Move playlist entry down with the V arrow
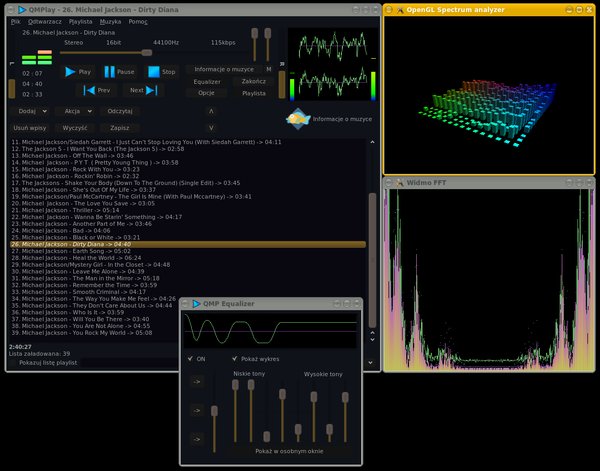600x471 pixels. tap(211, 128)
